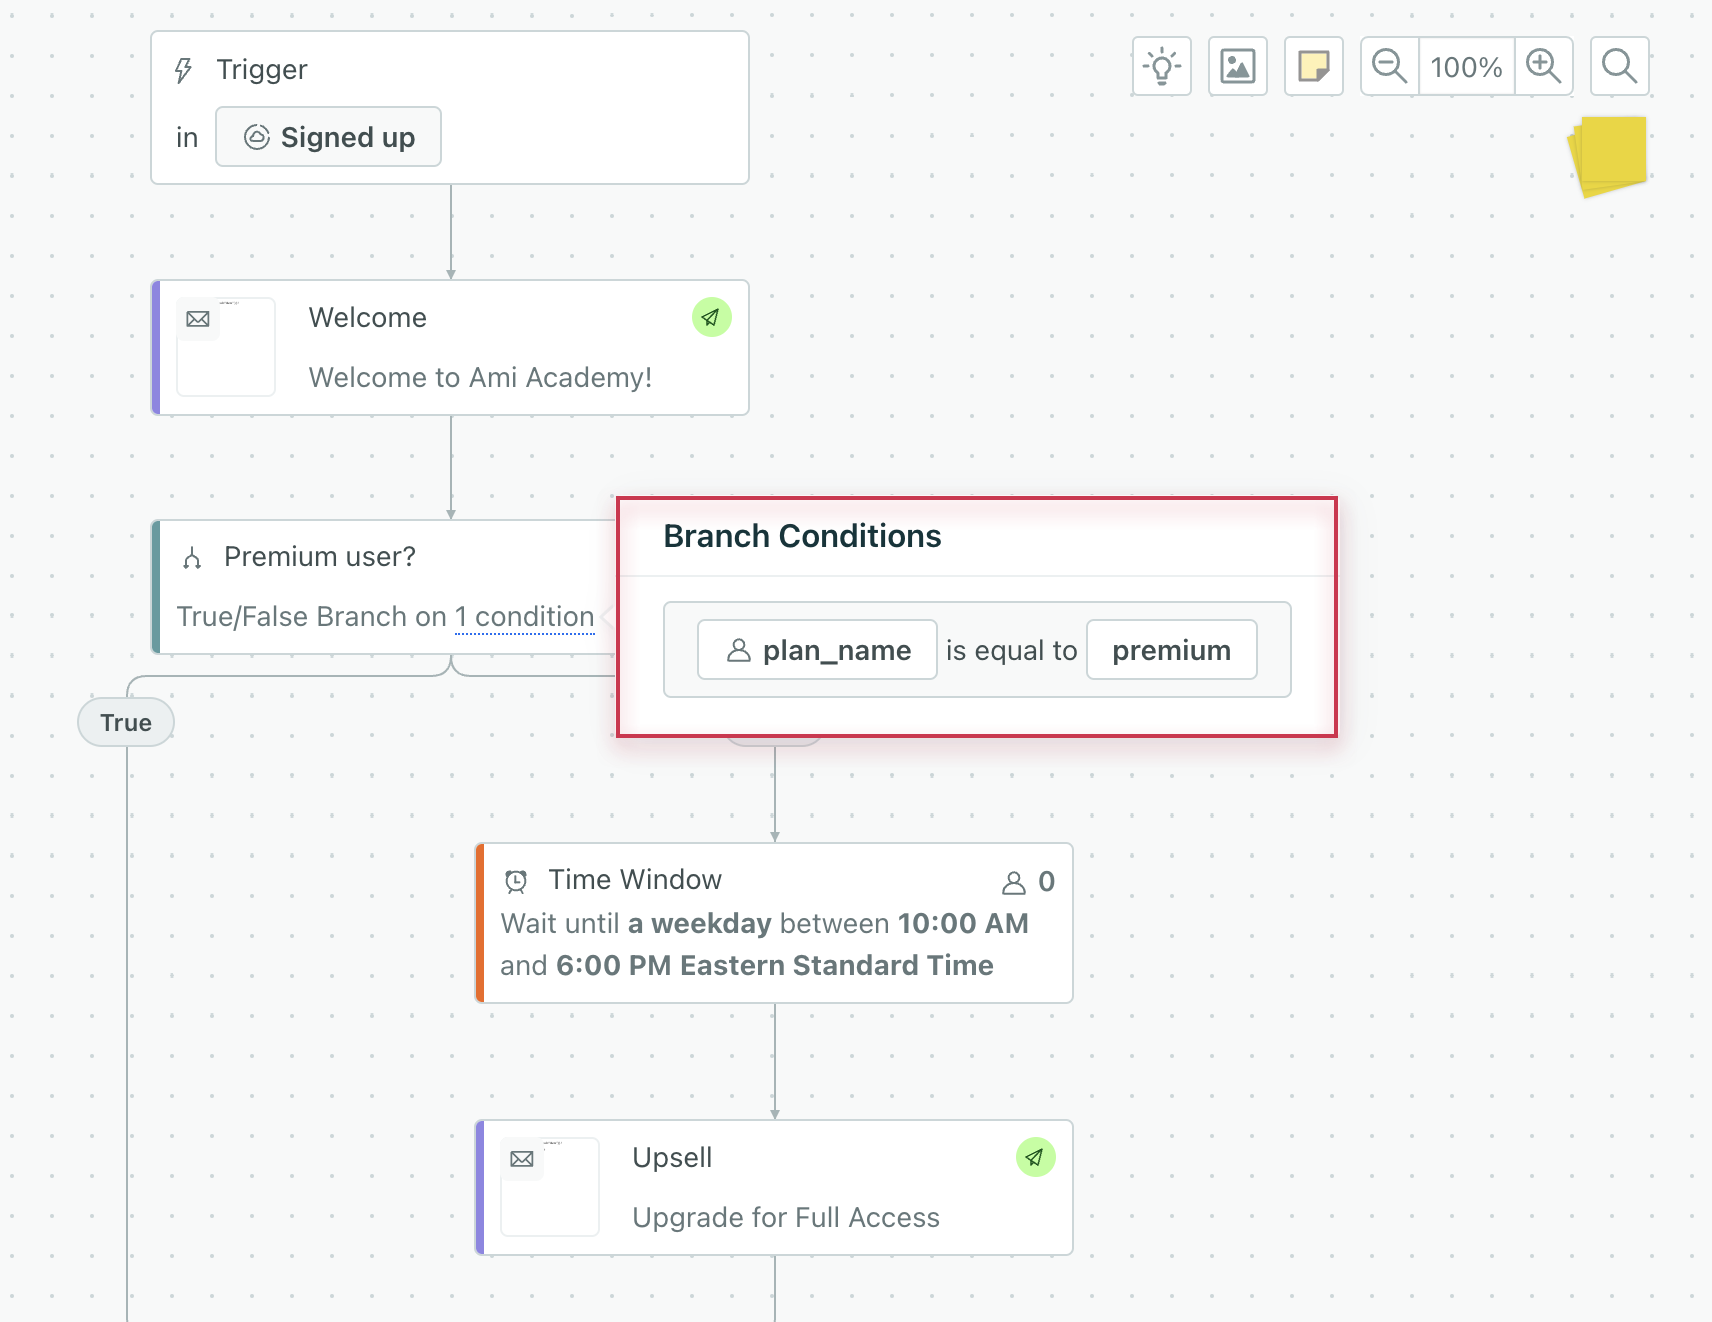Viewport: 1712px width, 1322px height.
Task: Click the lightbulb tips icon
Action: 1162,66
